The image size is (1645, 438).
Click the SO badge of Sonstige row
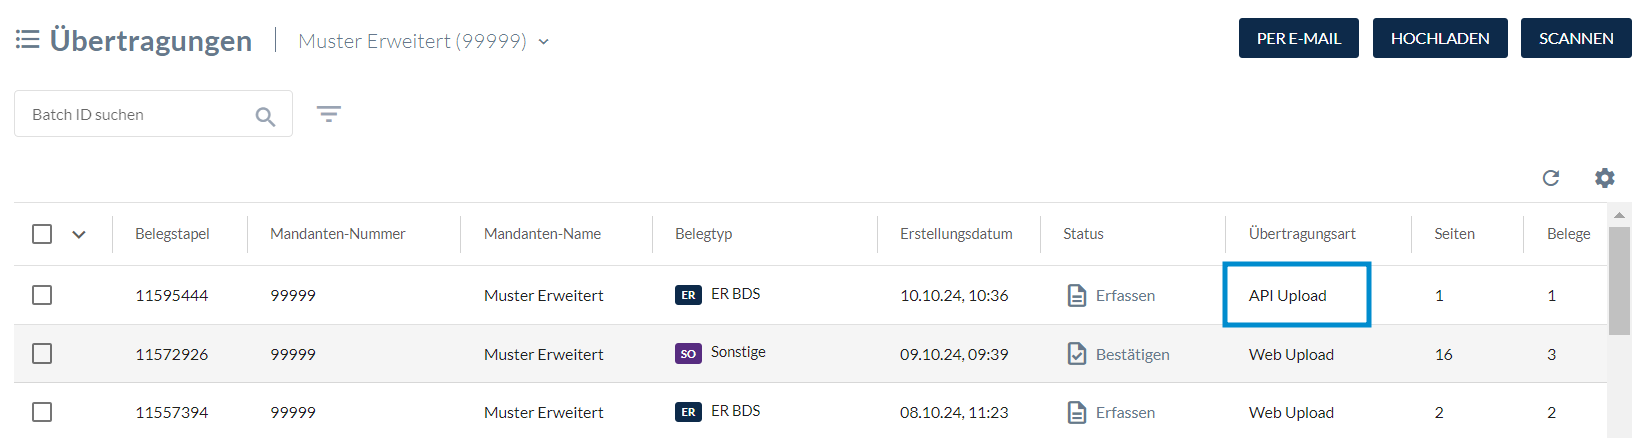tap(688, 353)
